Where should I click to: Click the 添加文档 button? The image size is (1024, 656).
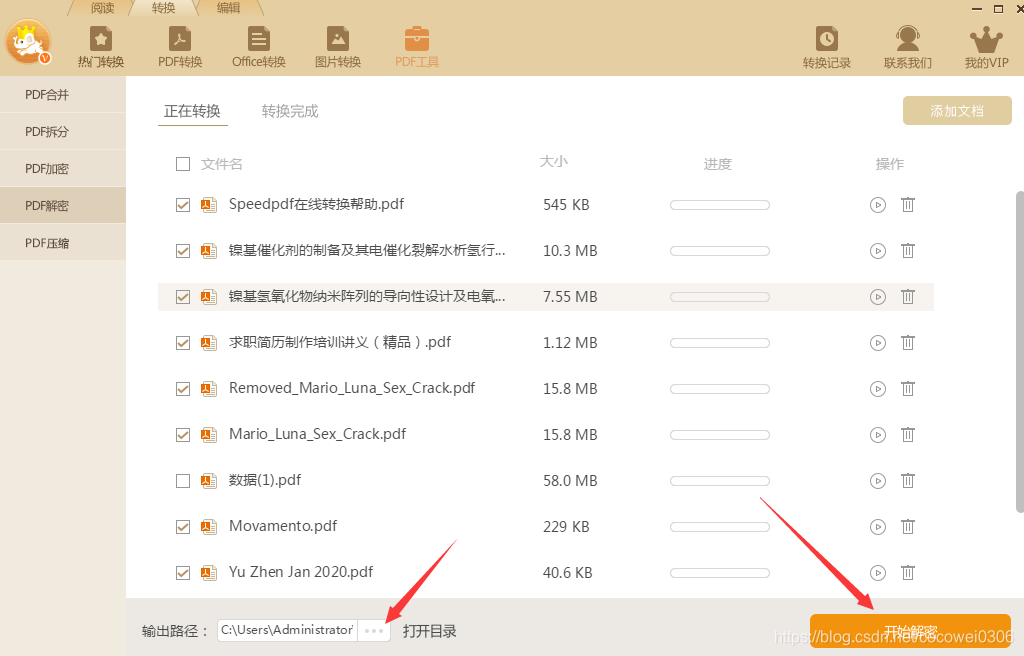pos(957,111)
